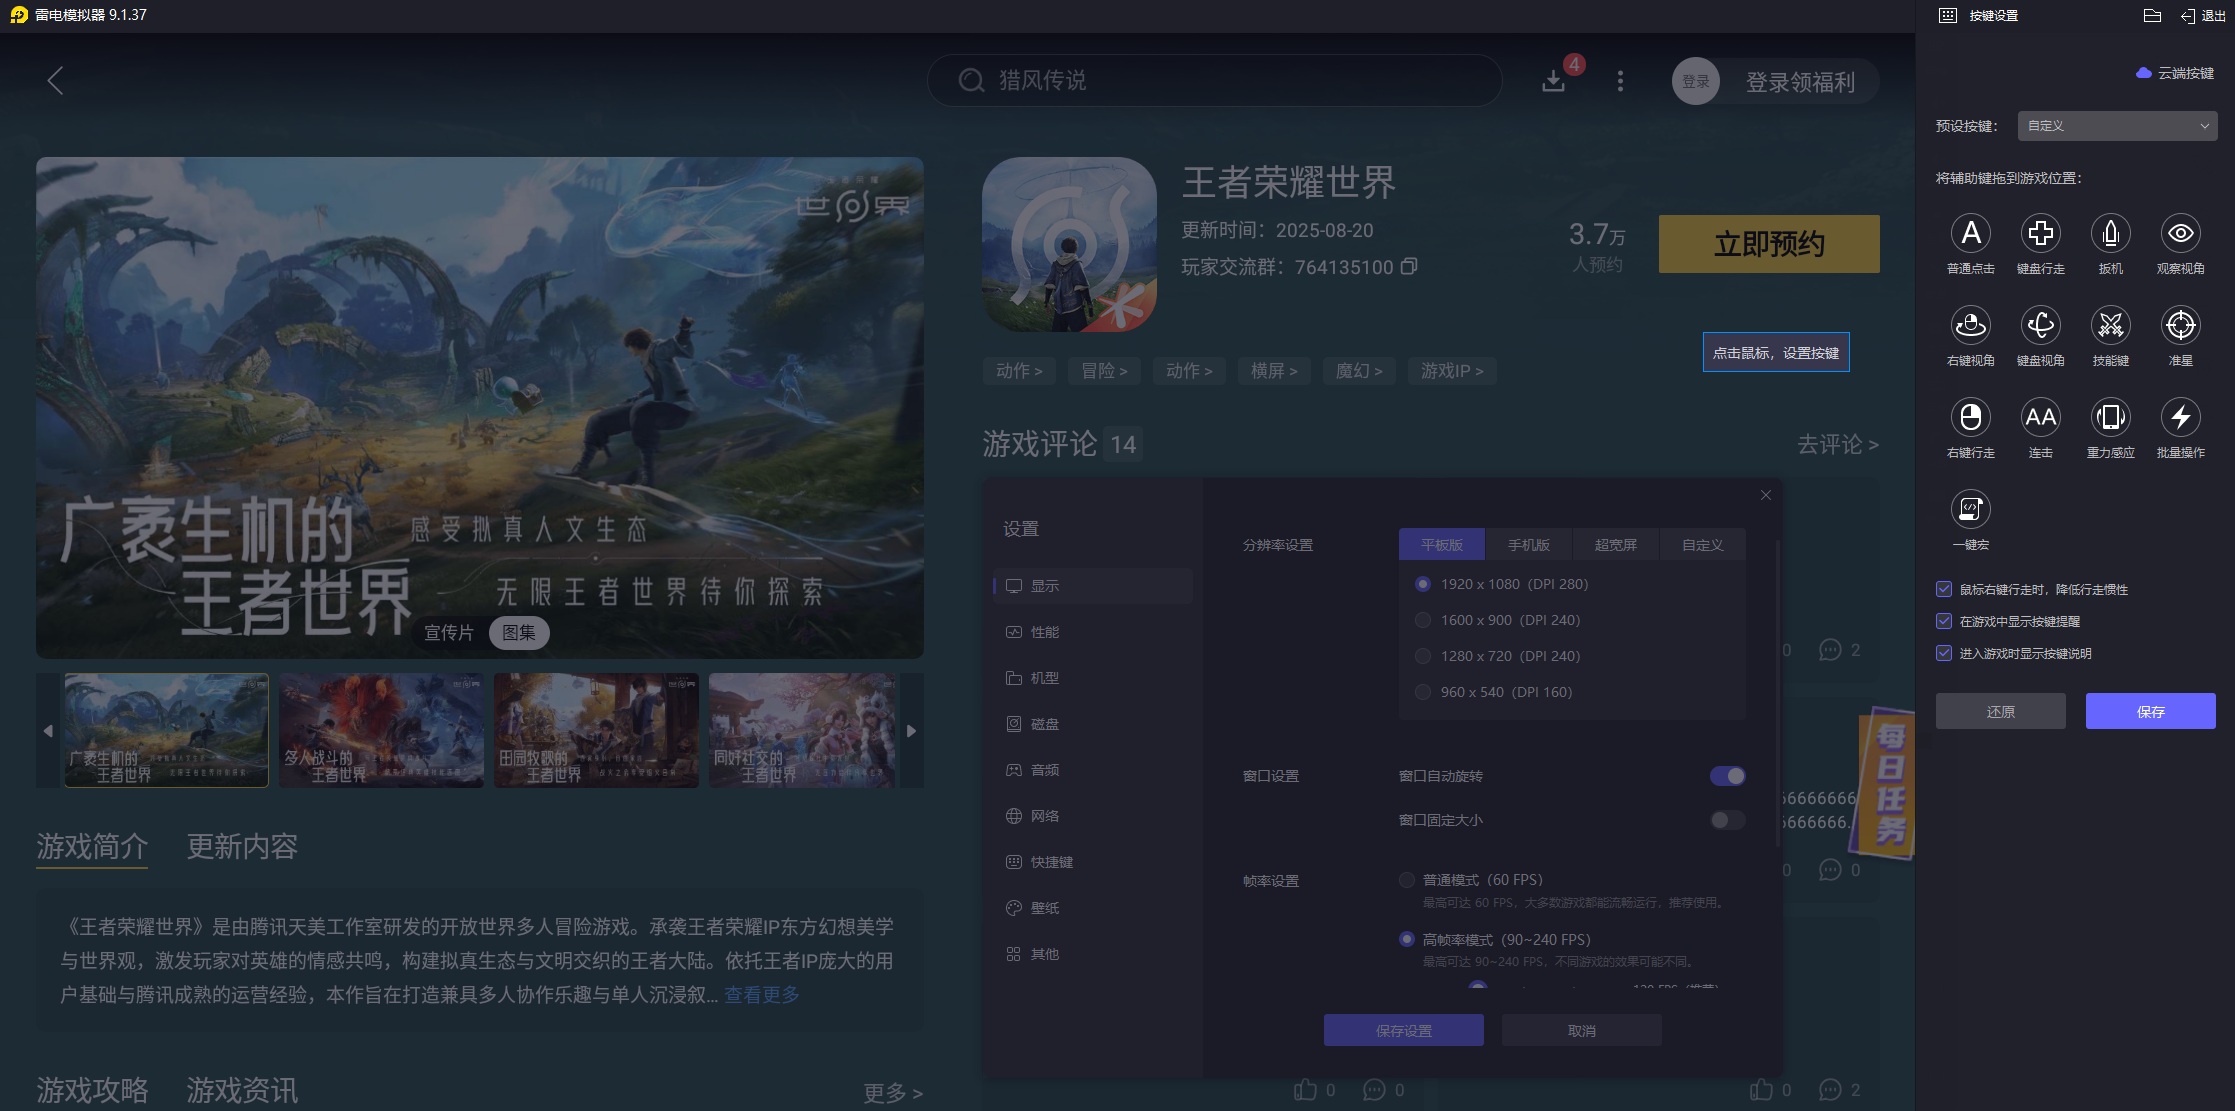The width and height of the screenshot is (2235, 1111).
Task: Open the 机型 settings section
Action: [1093, 678]
